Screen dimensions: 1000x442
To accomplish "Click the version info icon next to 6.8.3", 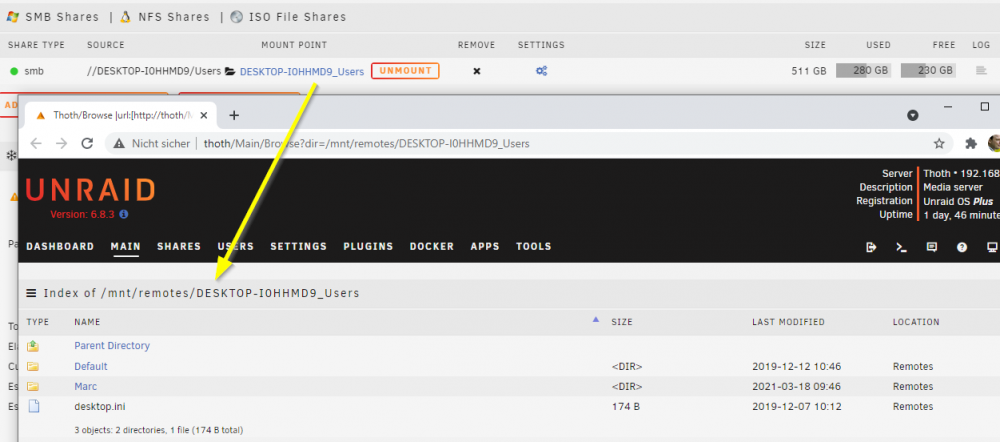I will (124, 214).
